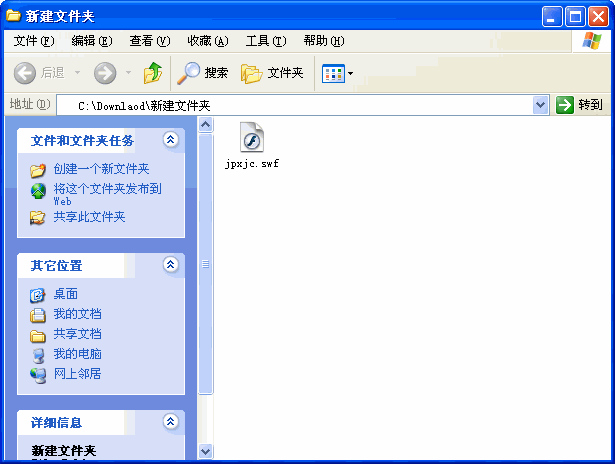Screen dimensions: 615x464
Task: Open the 查看(V) menu
Action: pos(150,41)
